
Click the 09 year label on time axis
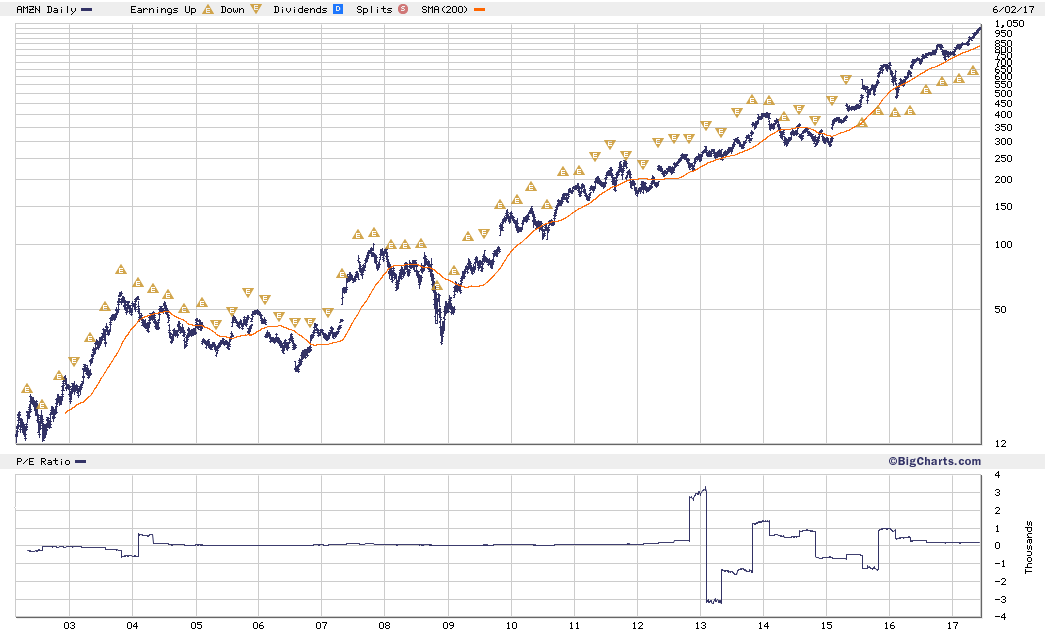click(448, 626)
